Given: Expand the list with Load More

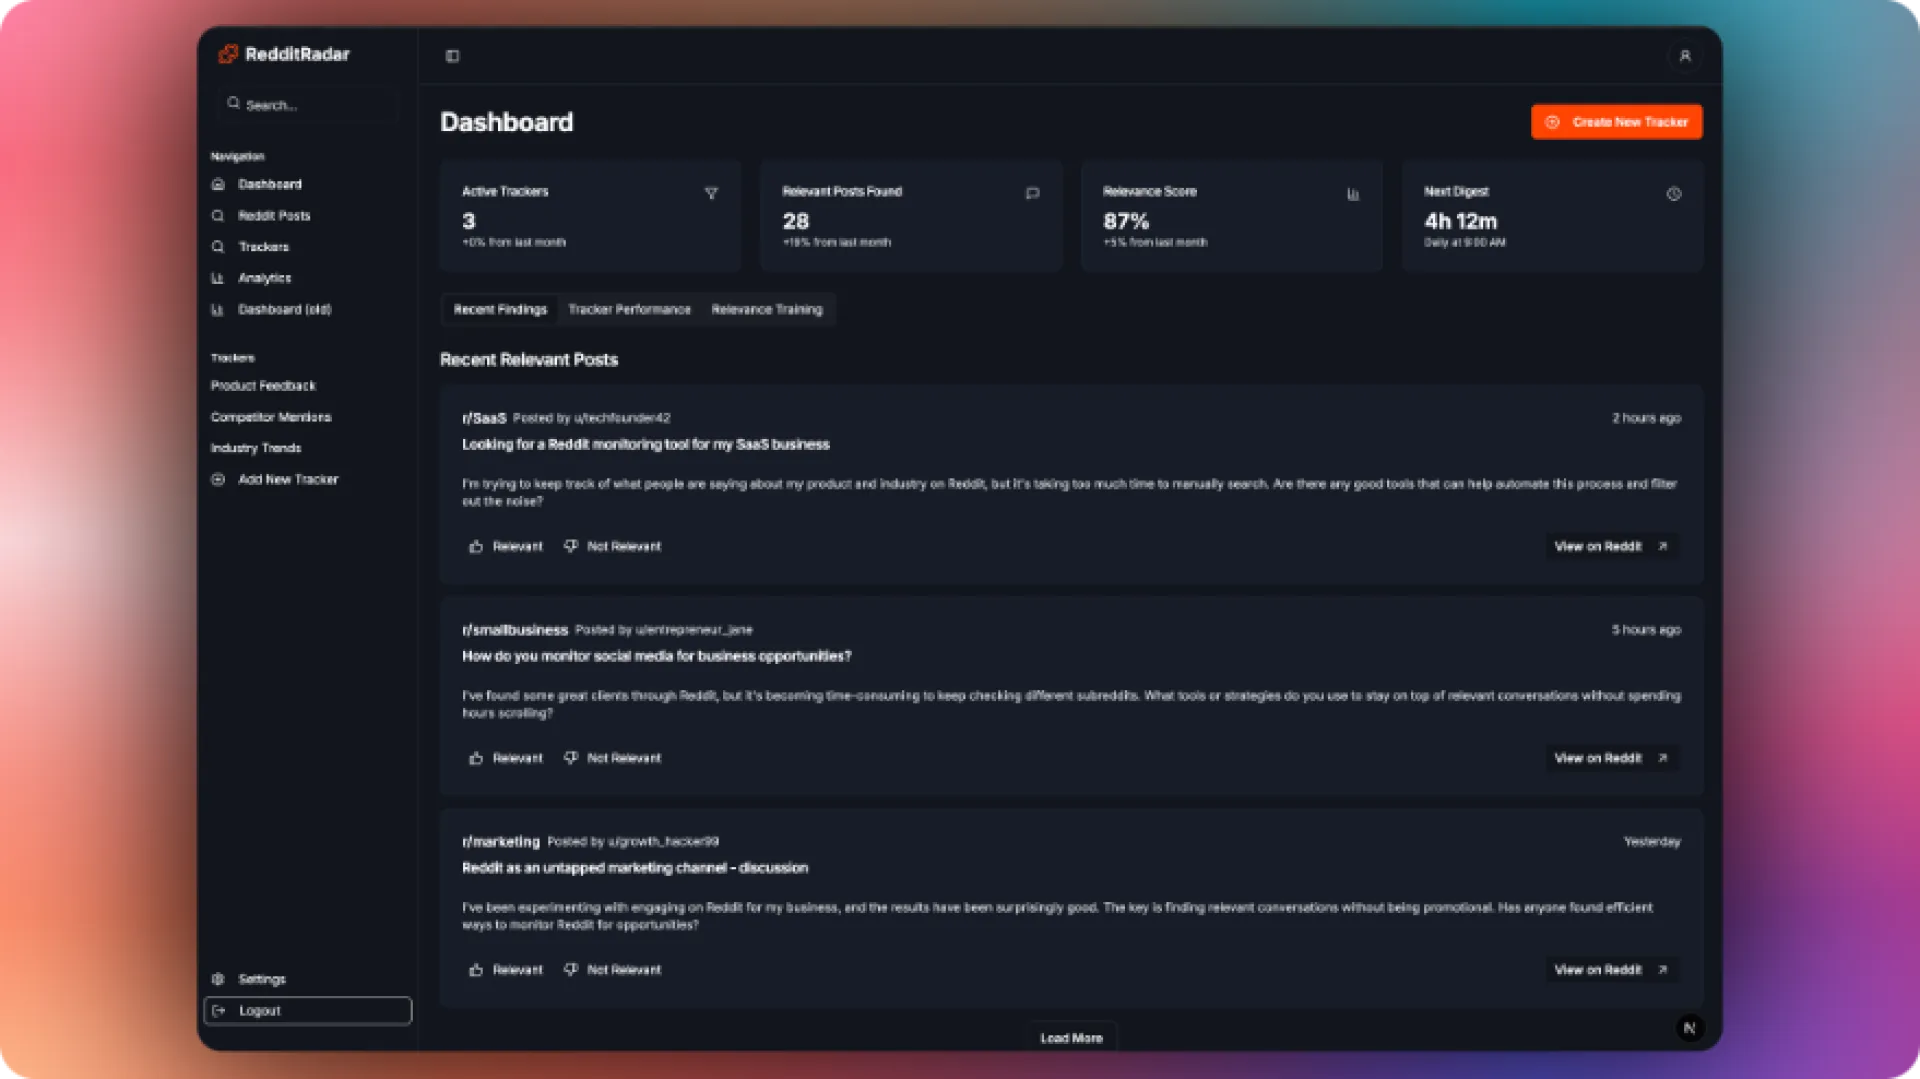Looking at the screenshot, I should pos(1071,1038).
